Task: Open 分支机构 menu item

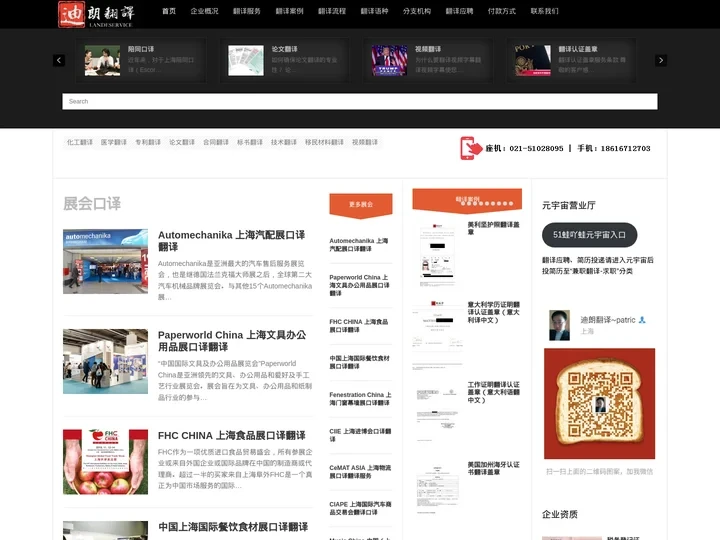Action: (417, 11)
